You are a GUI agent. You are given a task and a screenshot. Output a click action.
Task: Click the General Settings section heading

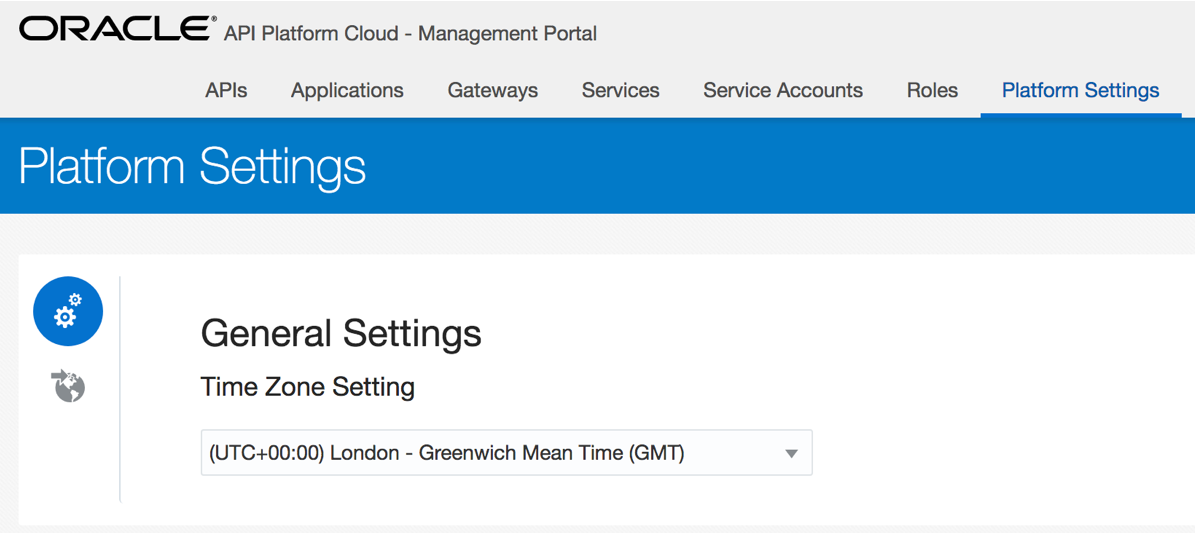tap(341, 334)
